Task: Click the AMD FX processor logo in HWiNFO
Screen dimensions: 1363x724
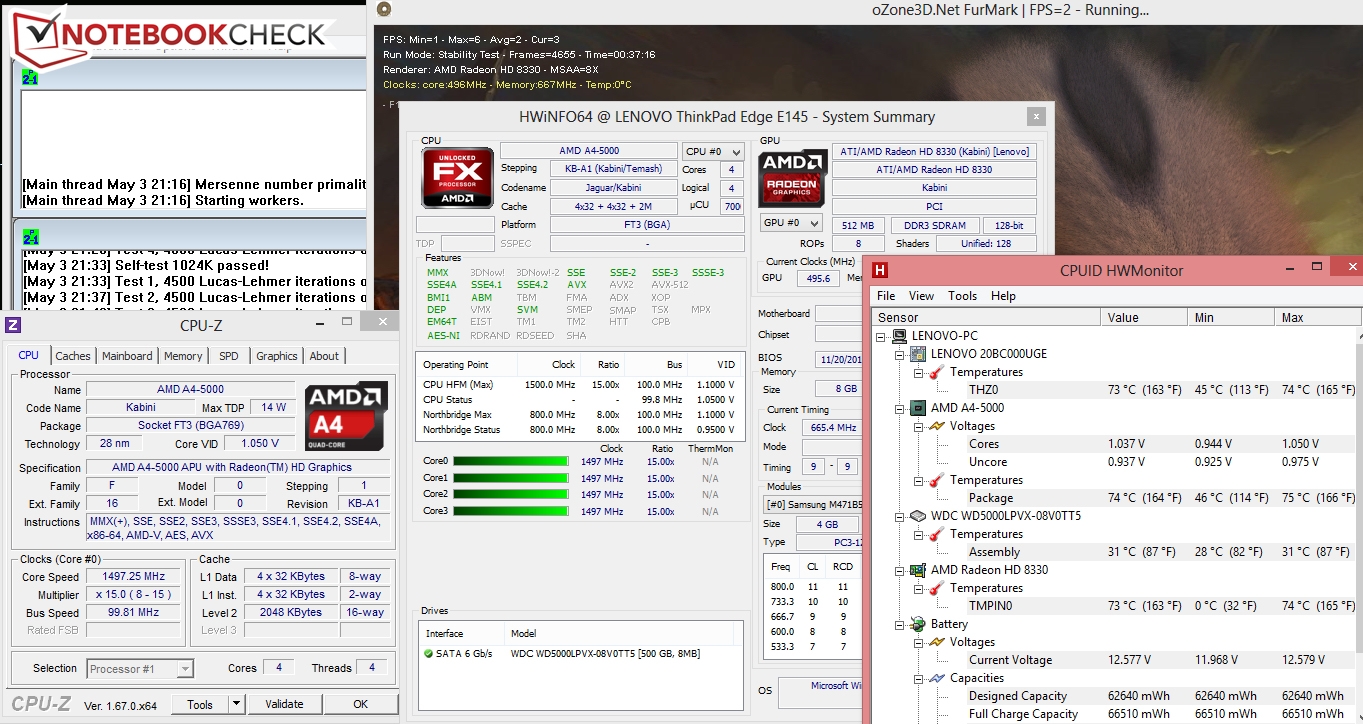Action: point(458,178)
